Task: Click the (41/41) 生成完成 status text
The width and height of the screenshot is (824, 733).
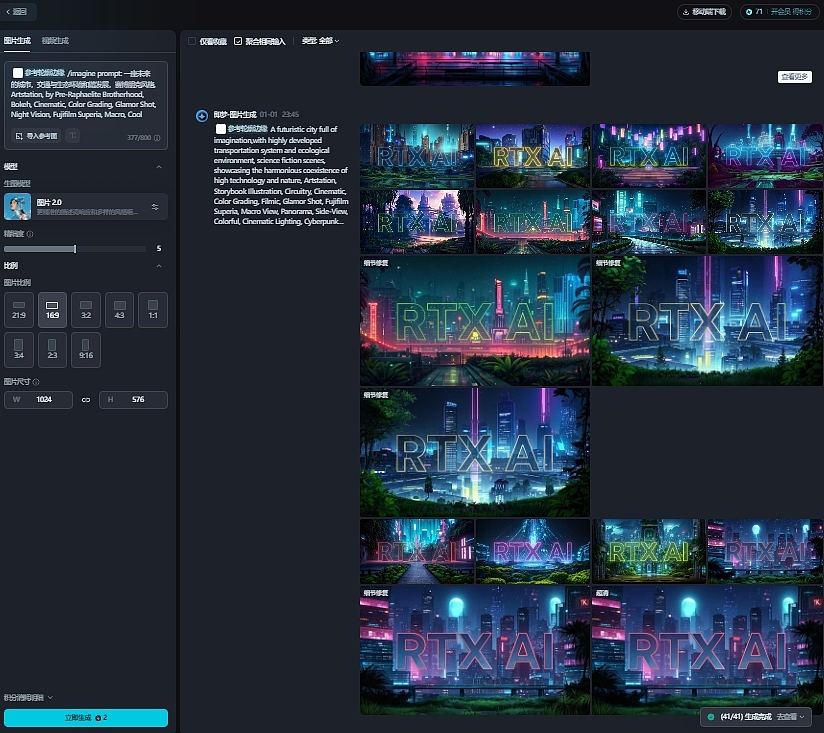Action: pos(746,717)
